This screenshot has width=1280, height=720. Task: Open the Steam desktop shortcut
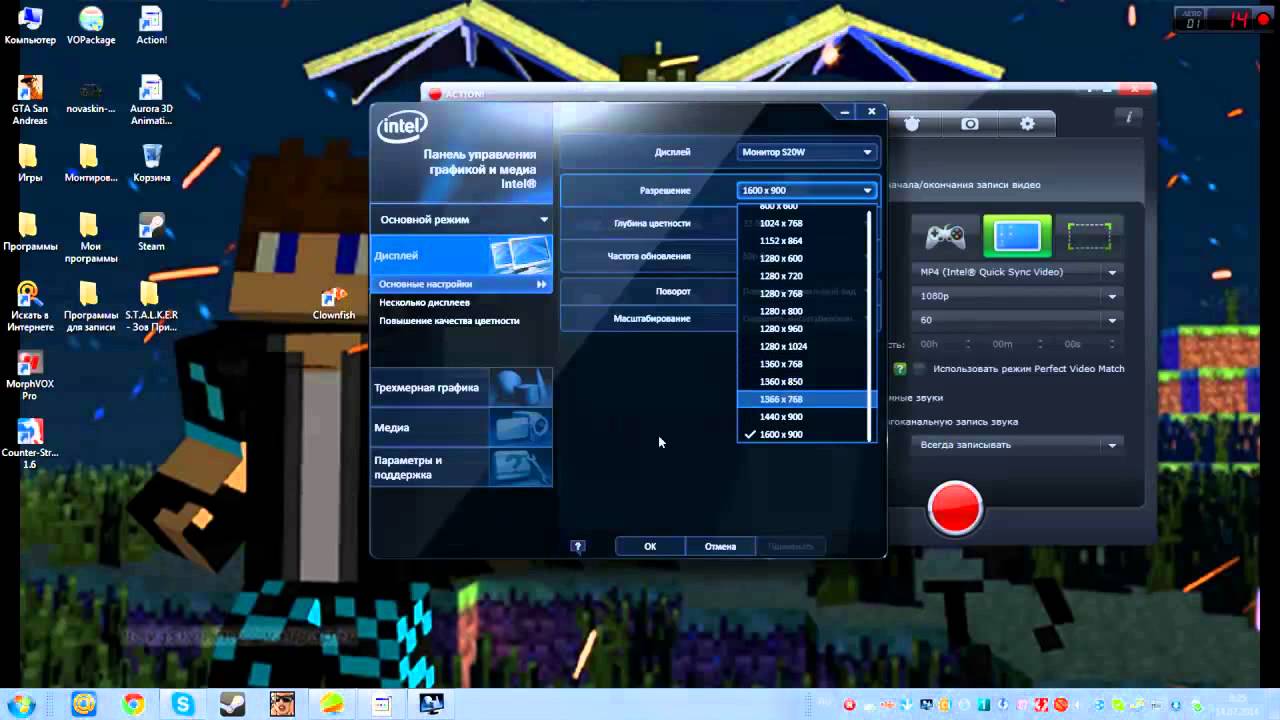151,231
